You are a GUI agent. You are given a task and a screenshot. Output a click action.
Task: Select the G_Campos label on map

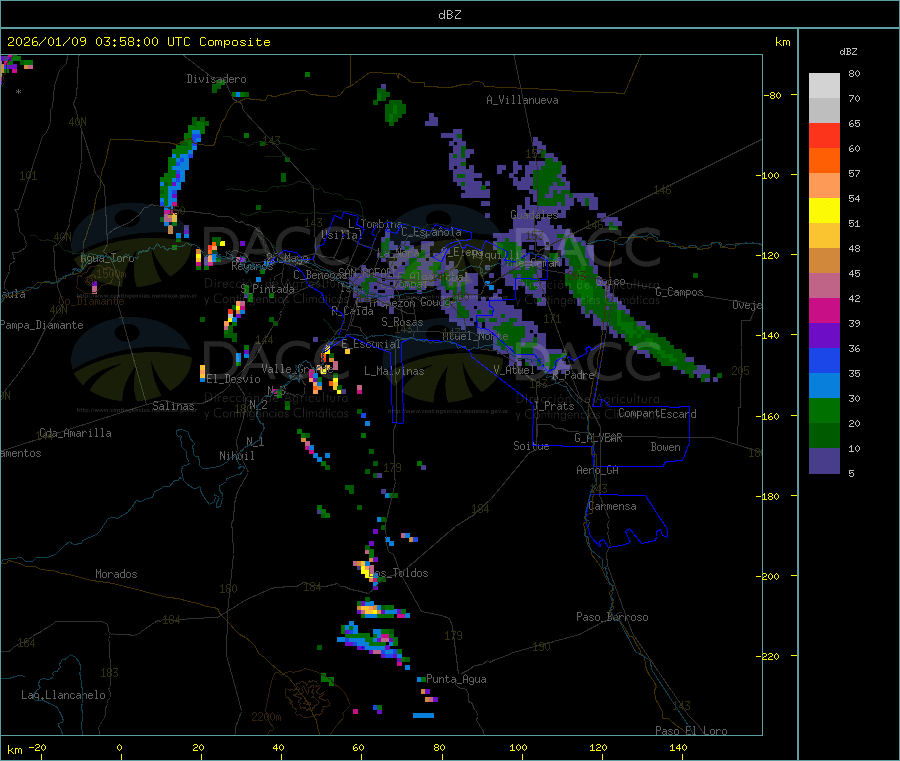coord(679,292)
